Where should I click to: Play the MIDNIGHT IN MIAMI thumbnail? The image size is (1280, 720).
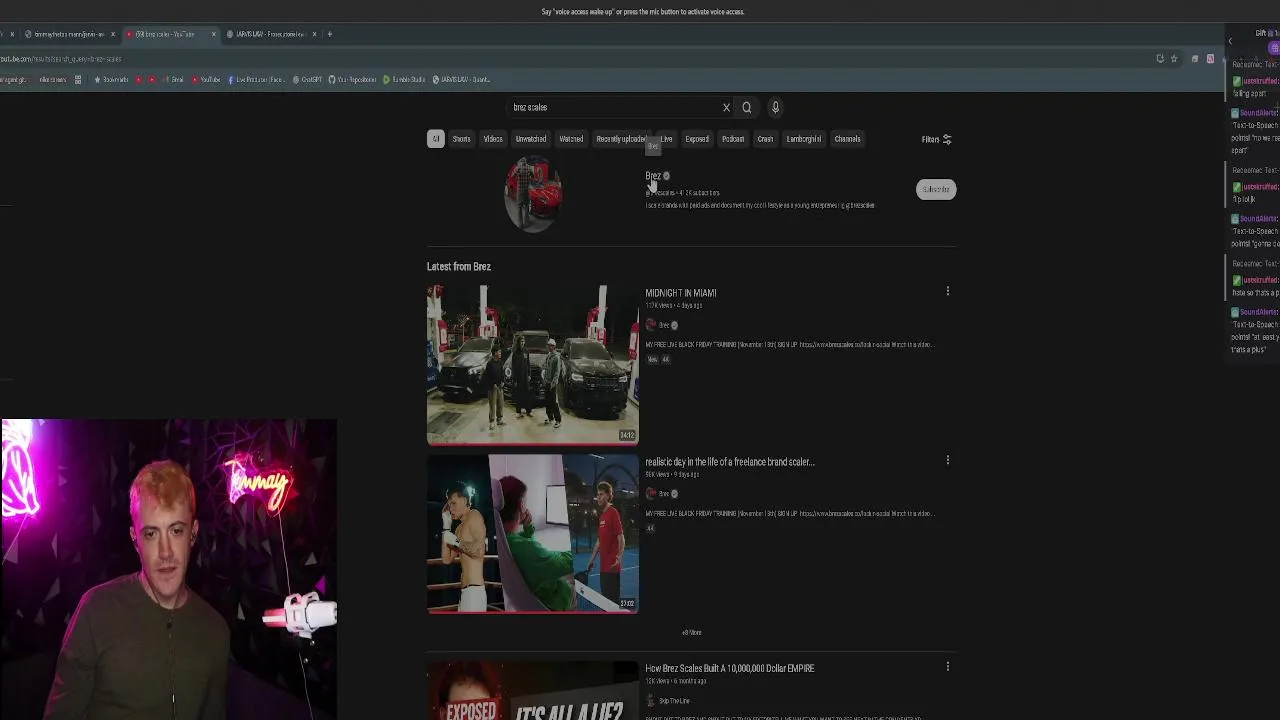pos(533,364)
